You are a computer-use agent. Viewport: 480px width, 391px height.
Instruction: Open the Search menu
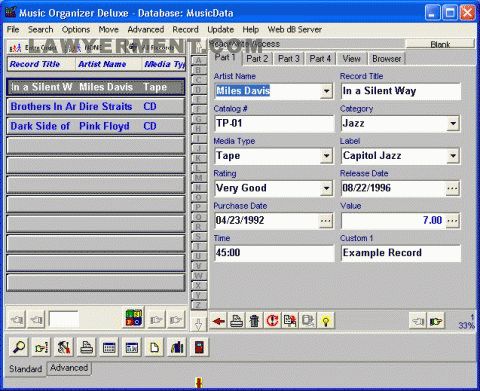click(x=40, y=29)
